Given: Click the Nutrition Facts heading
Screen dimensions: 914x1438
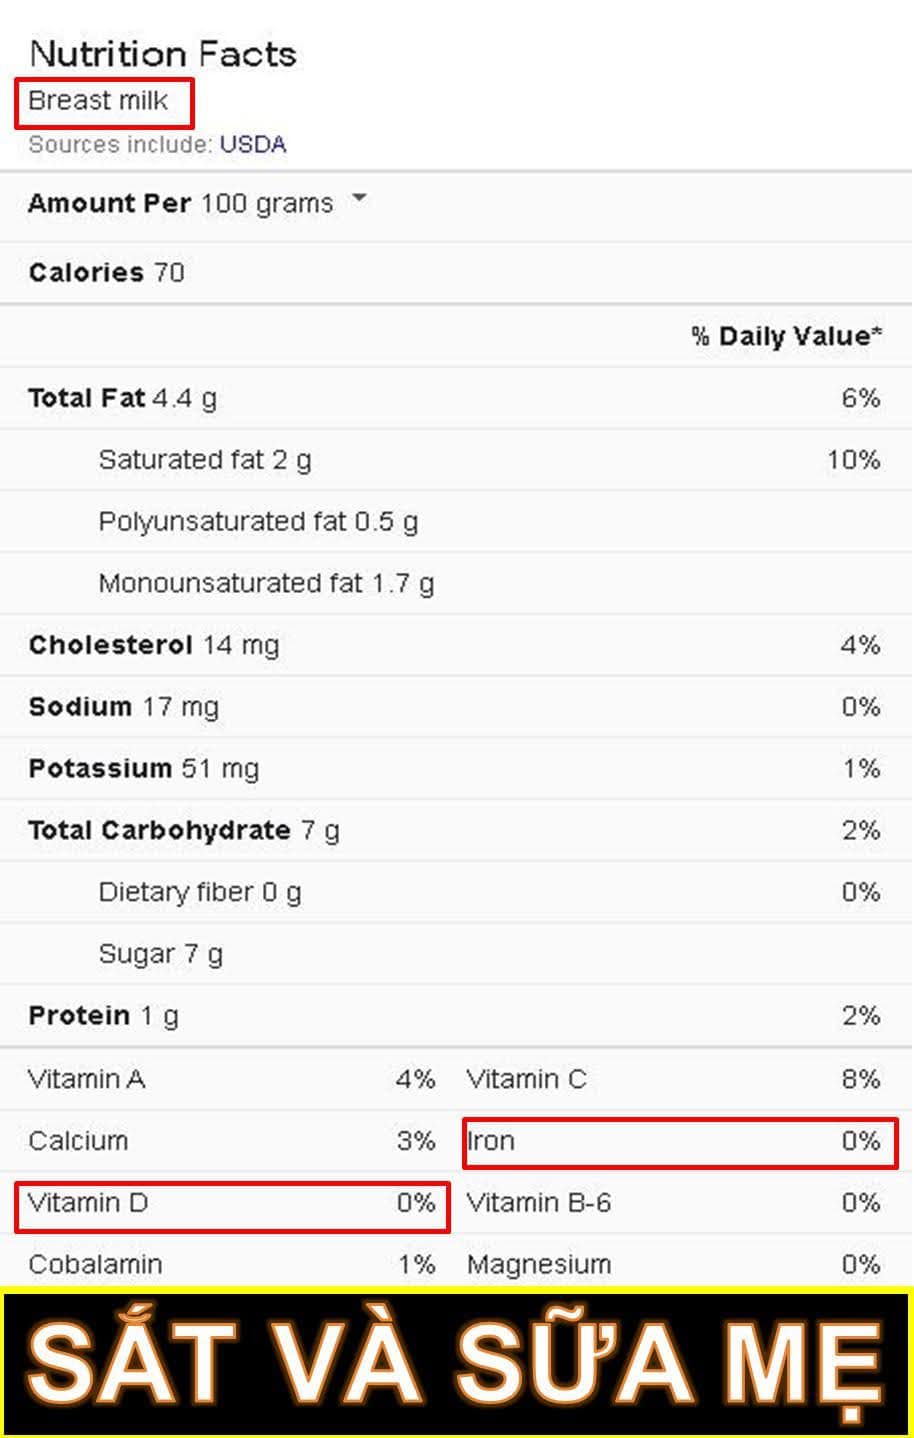Looking at the screenshot, I should click(x=163, y=53).
